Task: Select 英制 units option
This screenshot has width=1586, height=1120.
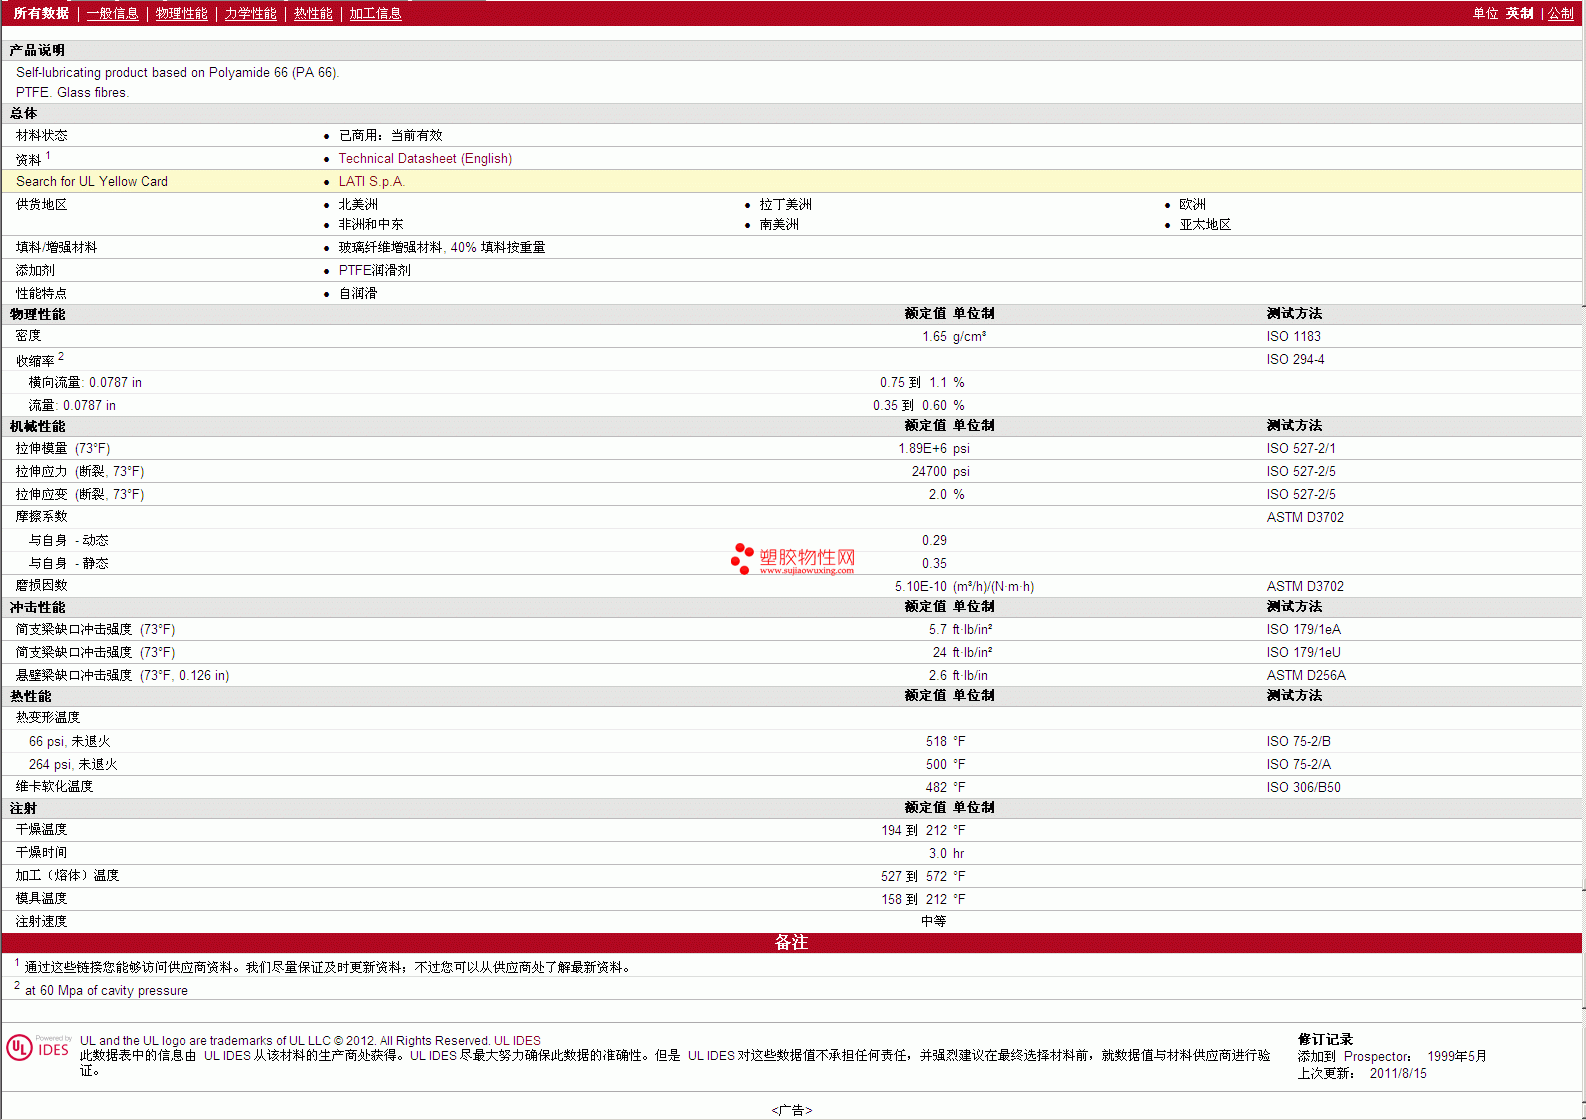Action: pyautogui.click(x=1519, y=13)
